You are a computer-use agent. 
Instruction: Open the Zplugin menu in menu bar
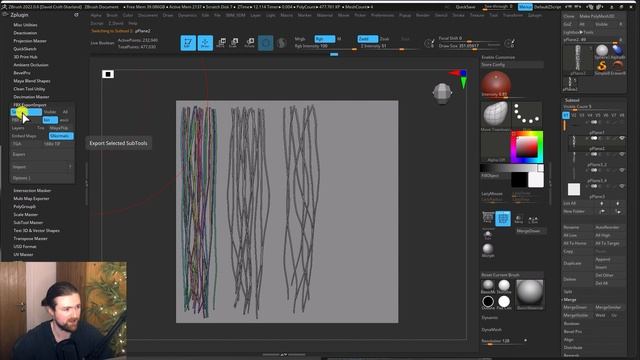pyautogui.click(x=535, y=15)
